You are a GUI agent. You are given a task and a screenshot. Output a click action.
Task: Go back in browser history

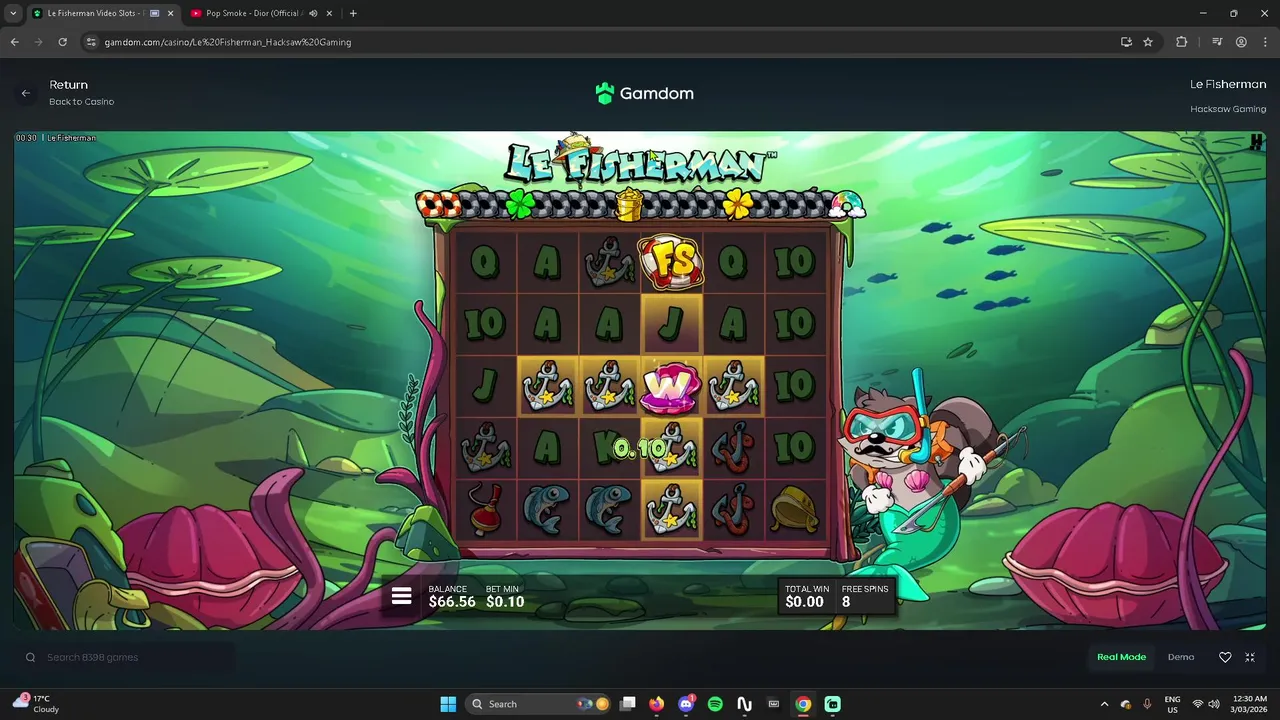point(14,42)
